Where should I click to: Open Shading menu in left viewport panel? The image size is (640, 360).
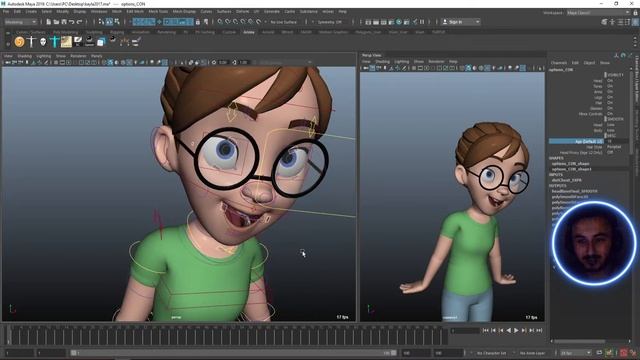tap(24, 56)
